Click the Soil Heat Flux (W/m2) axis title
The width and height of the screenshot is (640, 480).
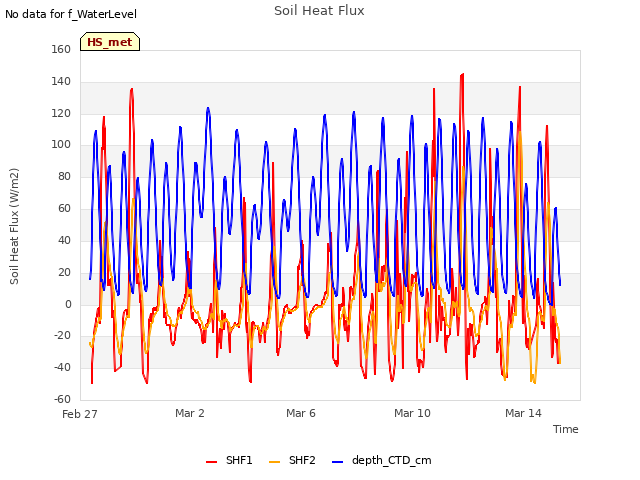(14, 226)
